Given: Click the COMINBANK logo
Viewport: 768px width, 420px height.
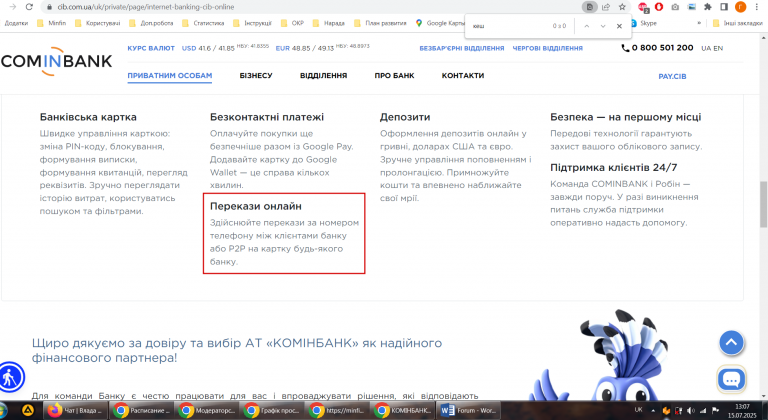Looking at the screenshot, I should (56, 61).
